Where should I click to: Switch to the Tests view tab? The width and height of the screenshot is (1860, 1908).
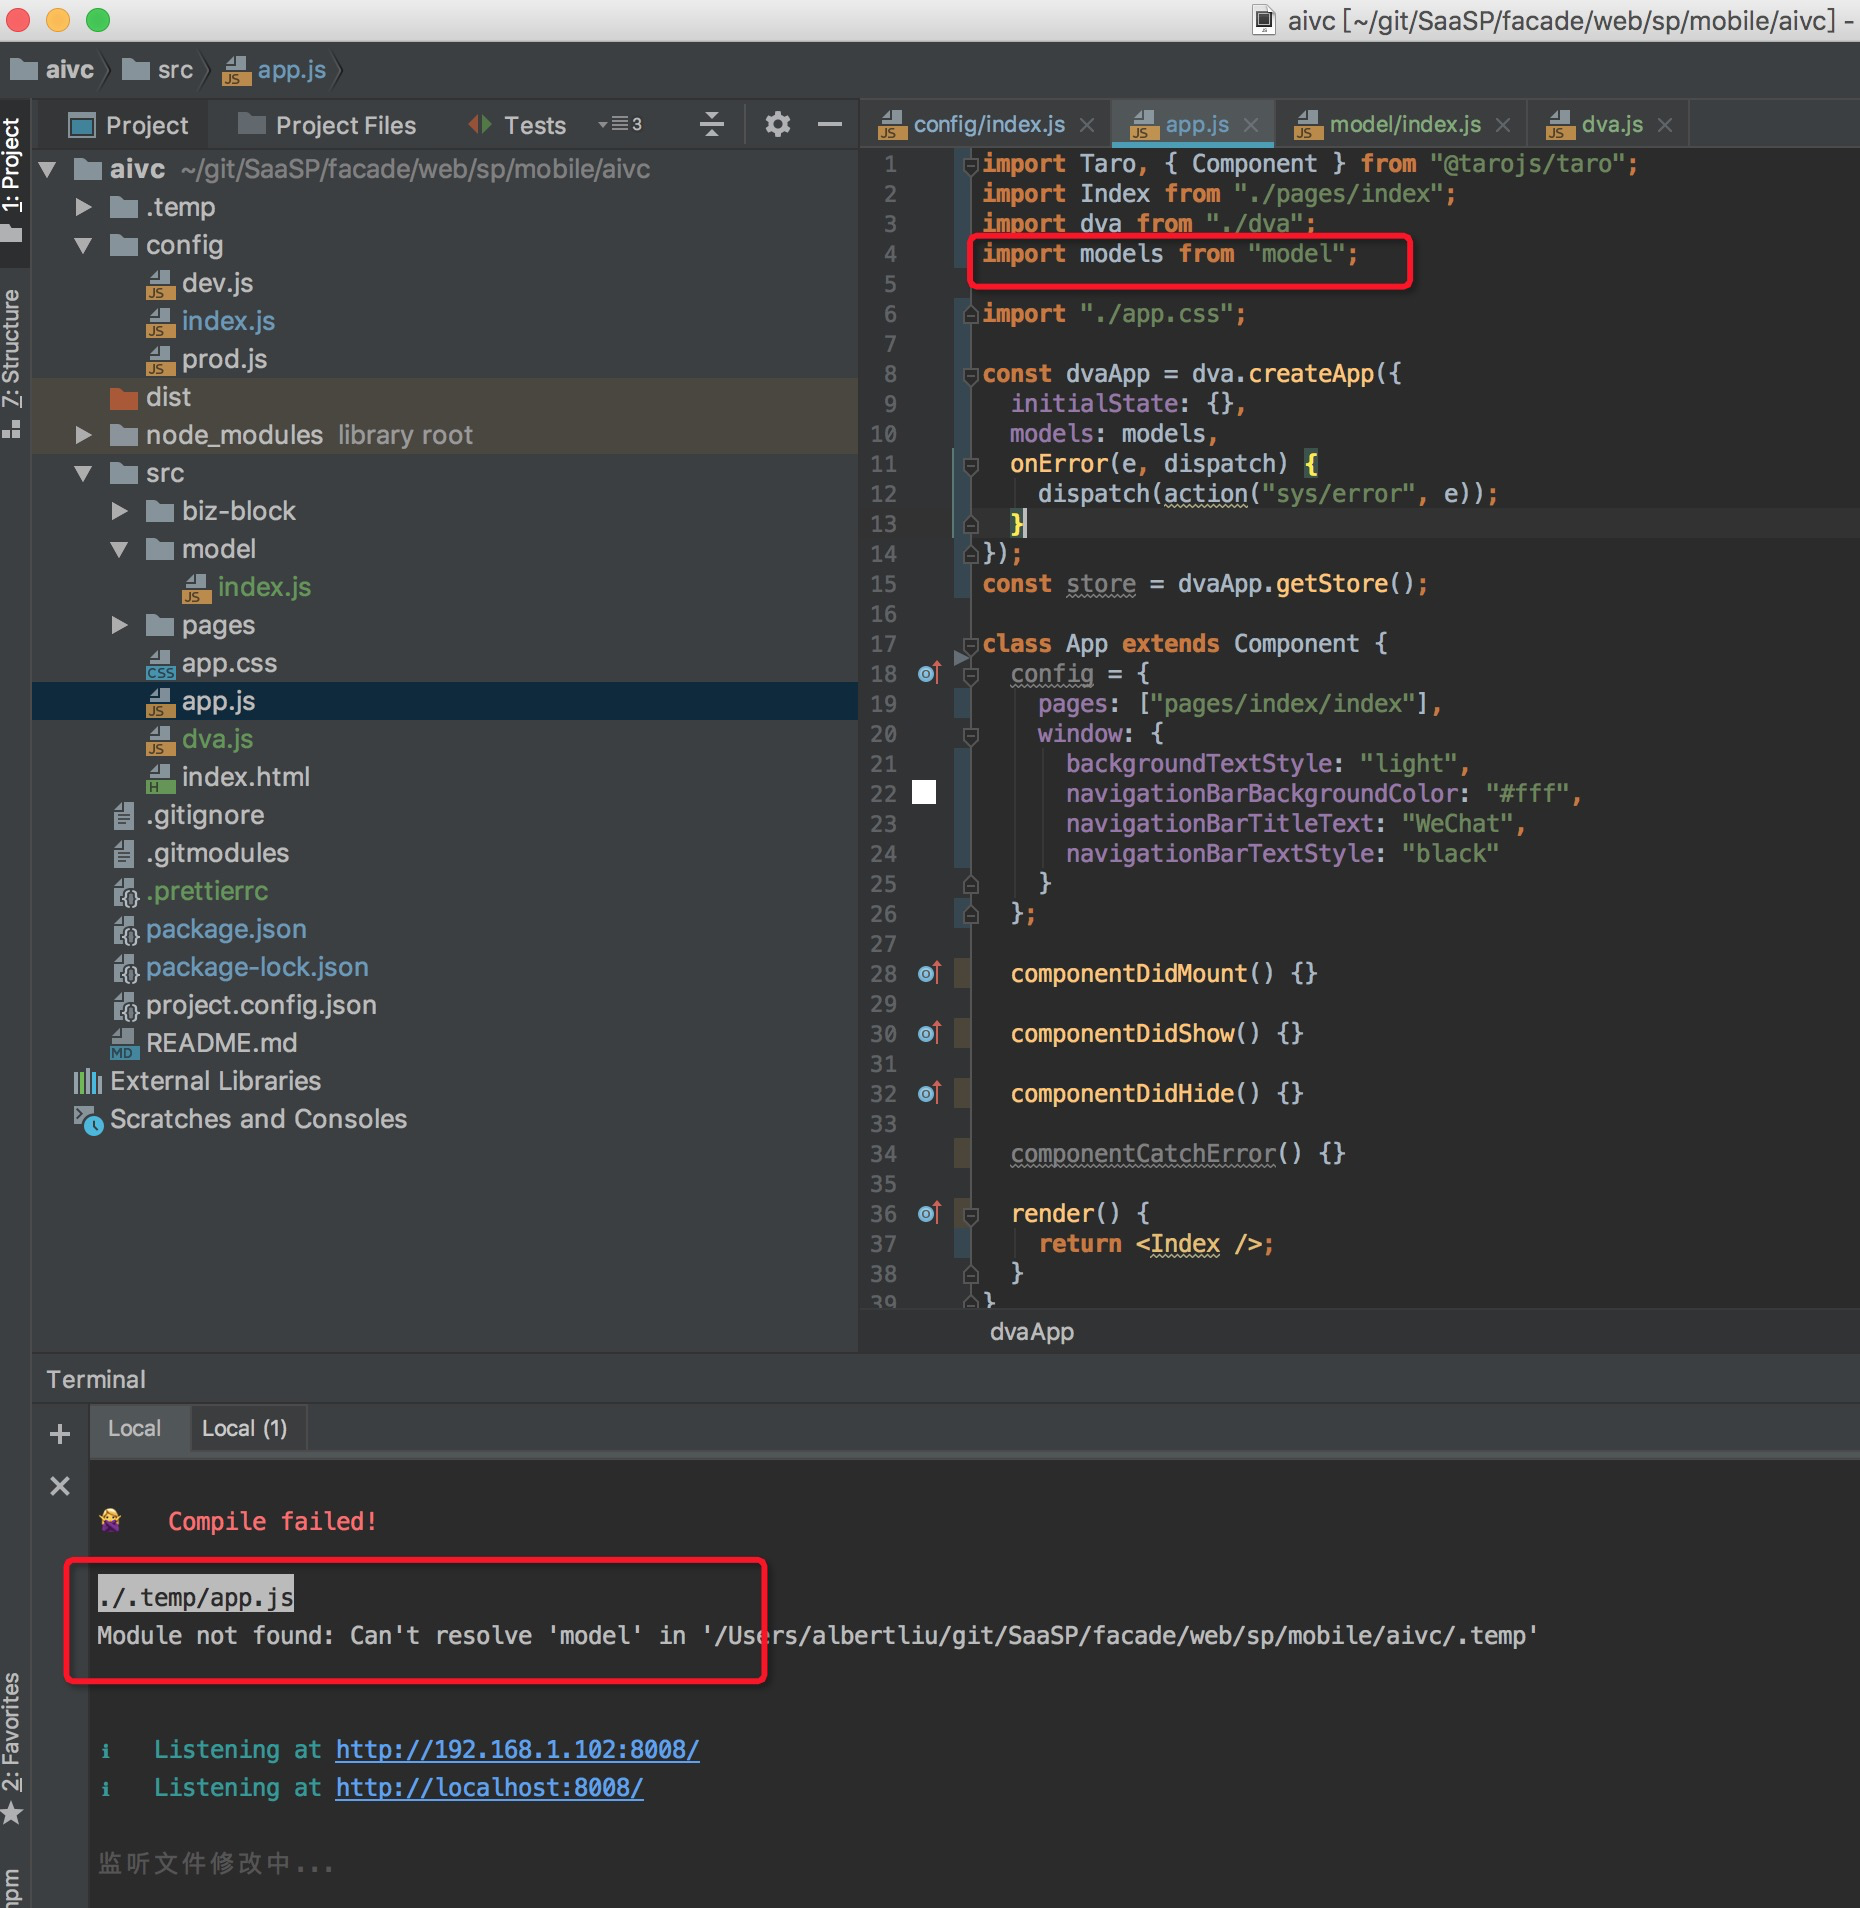pyautogui.click(x=517, y=125)
